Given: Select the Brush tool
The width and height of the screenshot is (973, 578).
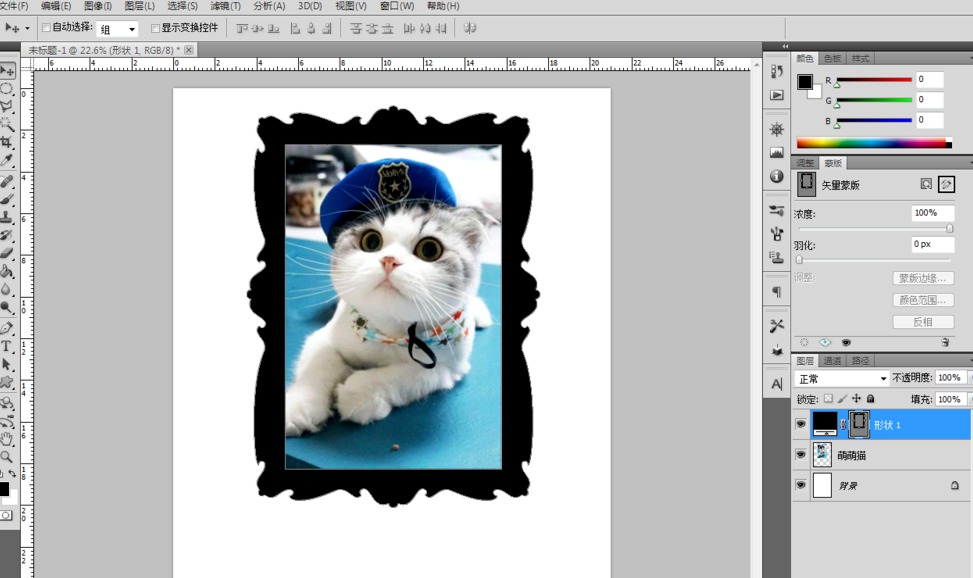Looking at the screenshot, I should 7,199.
